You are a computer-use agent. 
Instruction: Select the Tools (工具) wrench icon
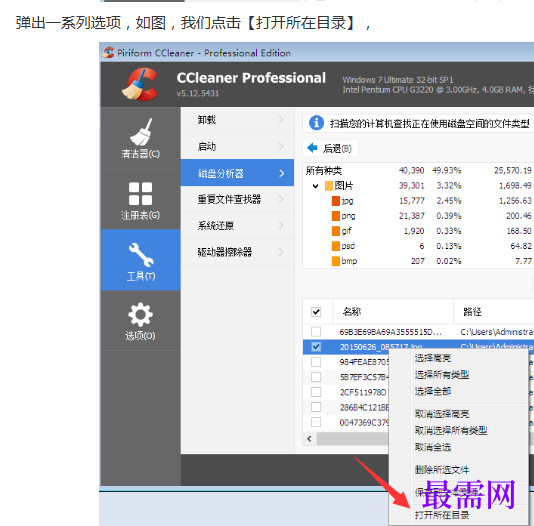(x=141, y=254)
